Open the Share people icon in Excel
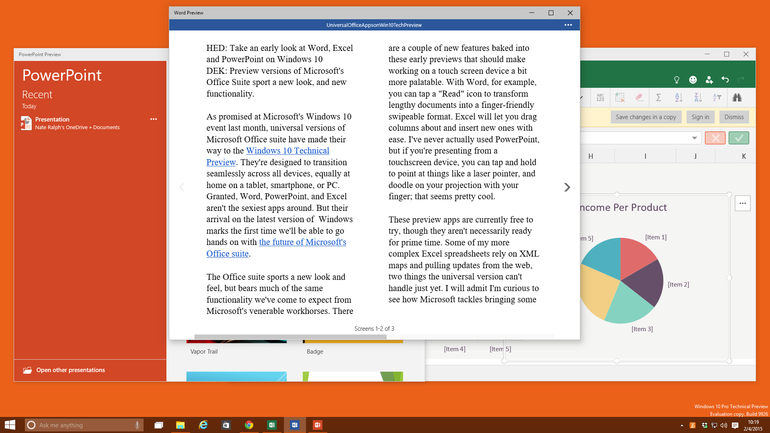This screenshot has height=433, width=770. 709,80
